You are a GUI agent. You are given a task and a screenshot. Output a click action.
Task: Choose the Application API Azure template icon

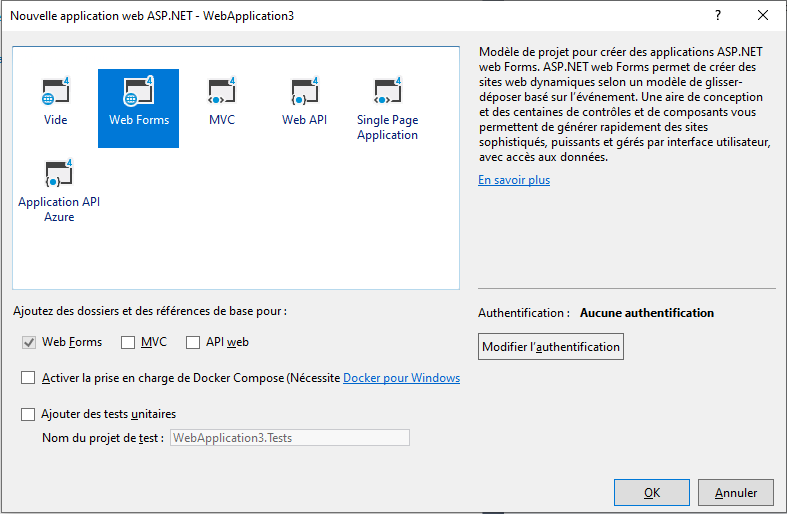(x=59, y=174)
